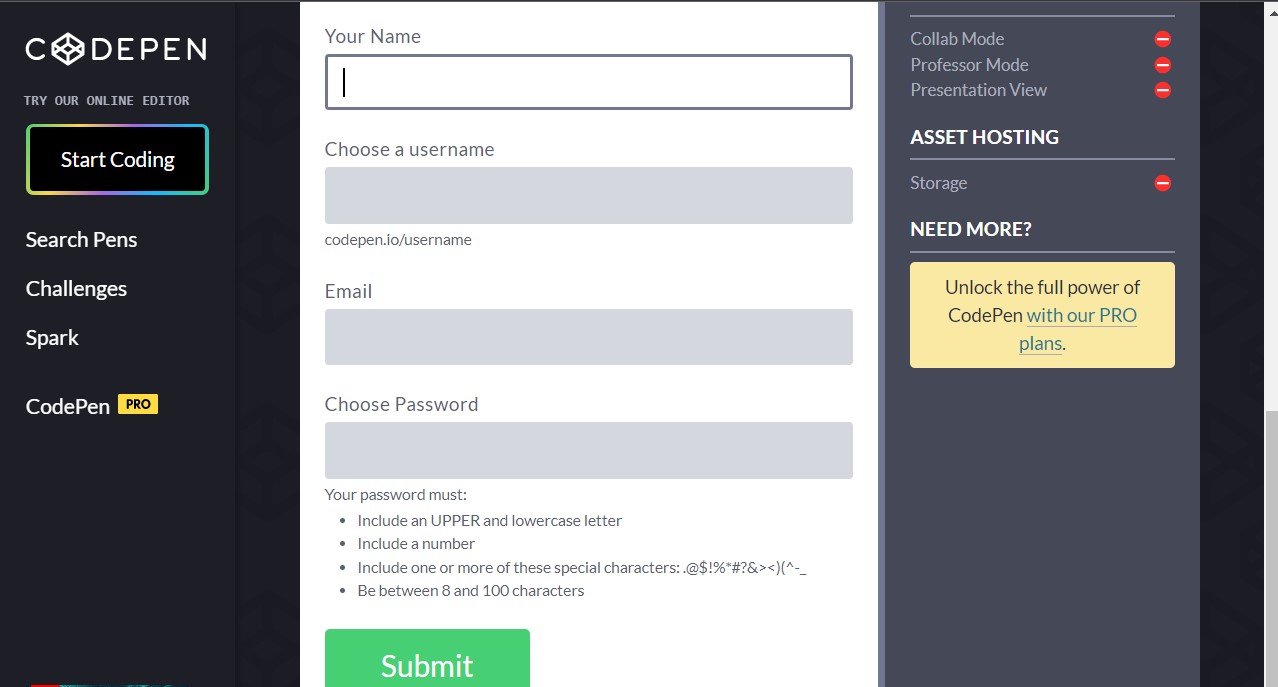Follow the 'with our PRO plans' link

pos(1081,316)
